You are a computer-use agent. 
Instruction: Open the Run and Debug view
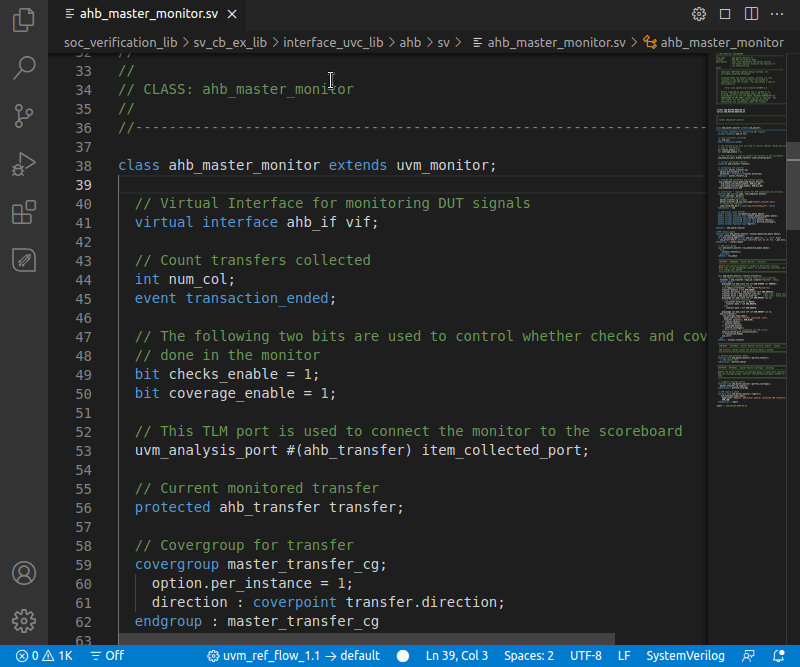tap(24, 164)
